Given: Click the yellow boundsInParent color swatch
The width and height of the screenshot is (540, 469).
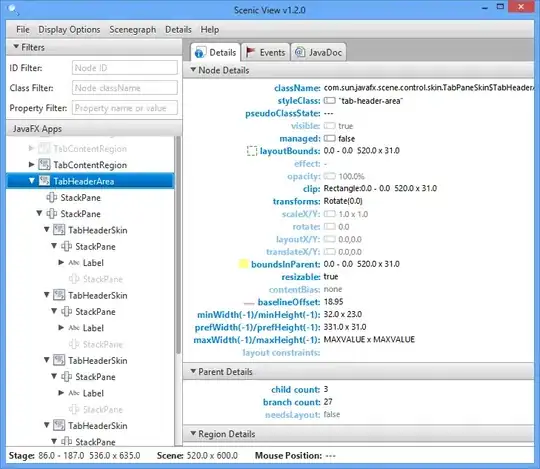Looking at the screenshot, I should 243,264.
